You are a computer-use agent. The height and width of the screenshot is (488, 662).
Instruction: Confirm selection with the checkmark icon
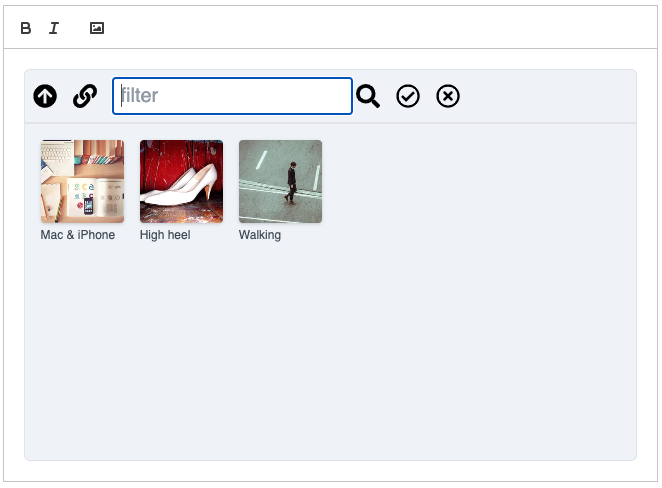(x=408, y=96)
